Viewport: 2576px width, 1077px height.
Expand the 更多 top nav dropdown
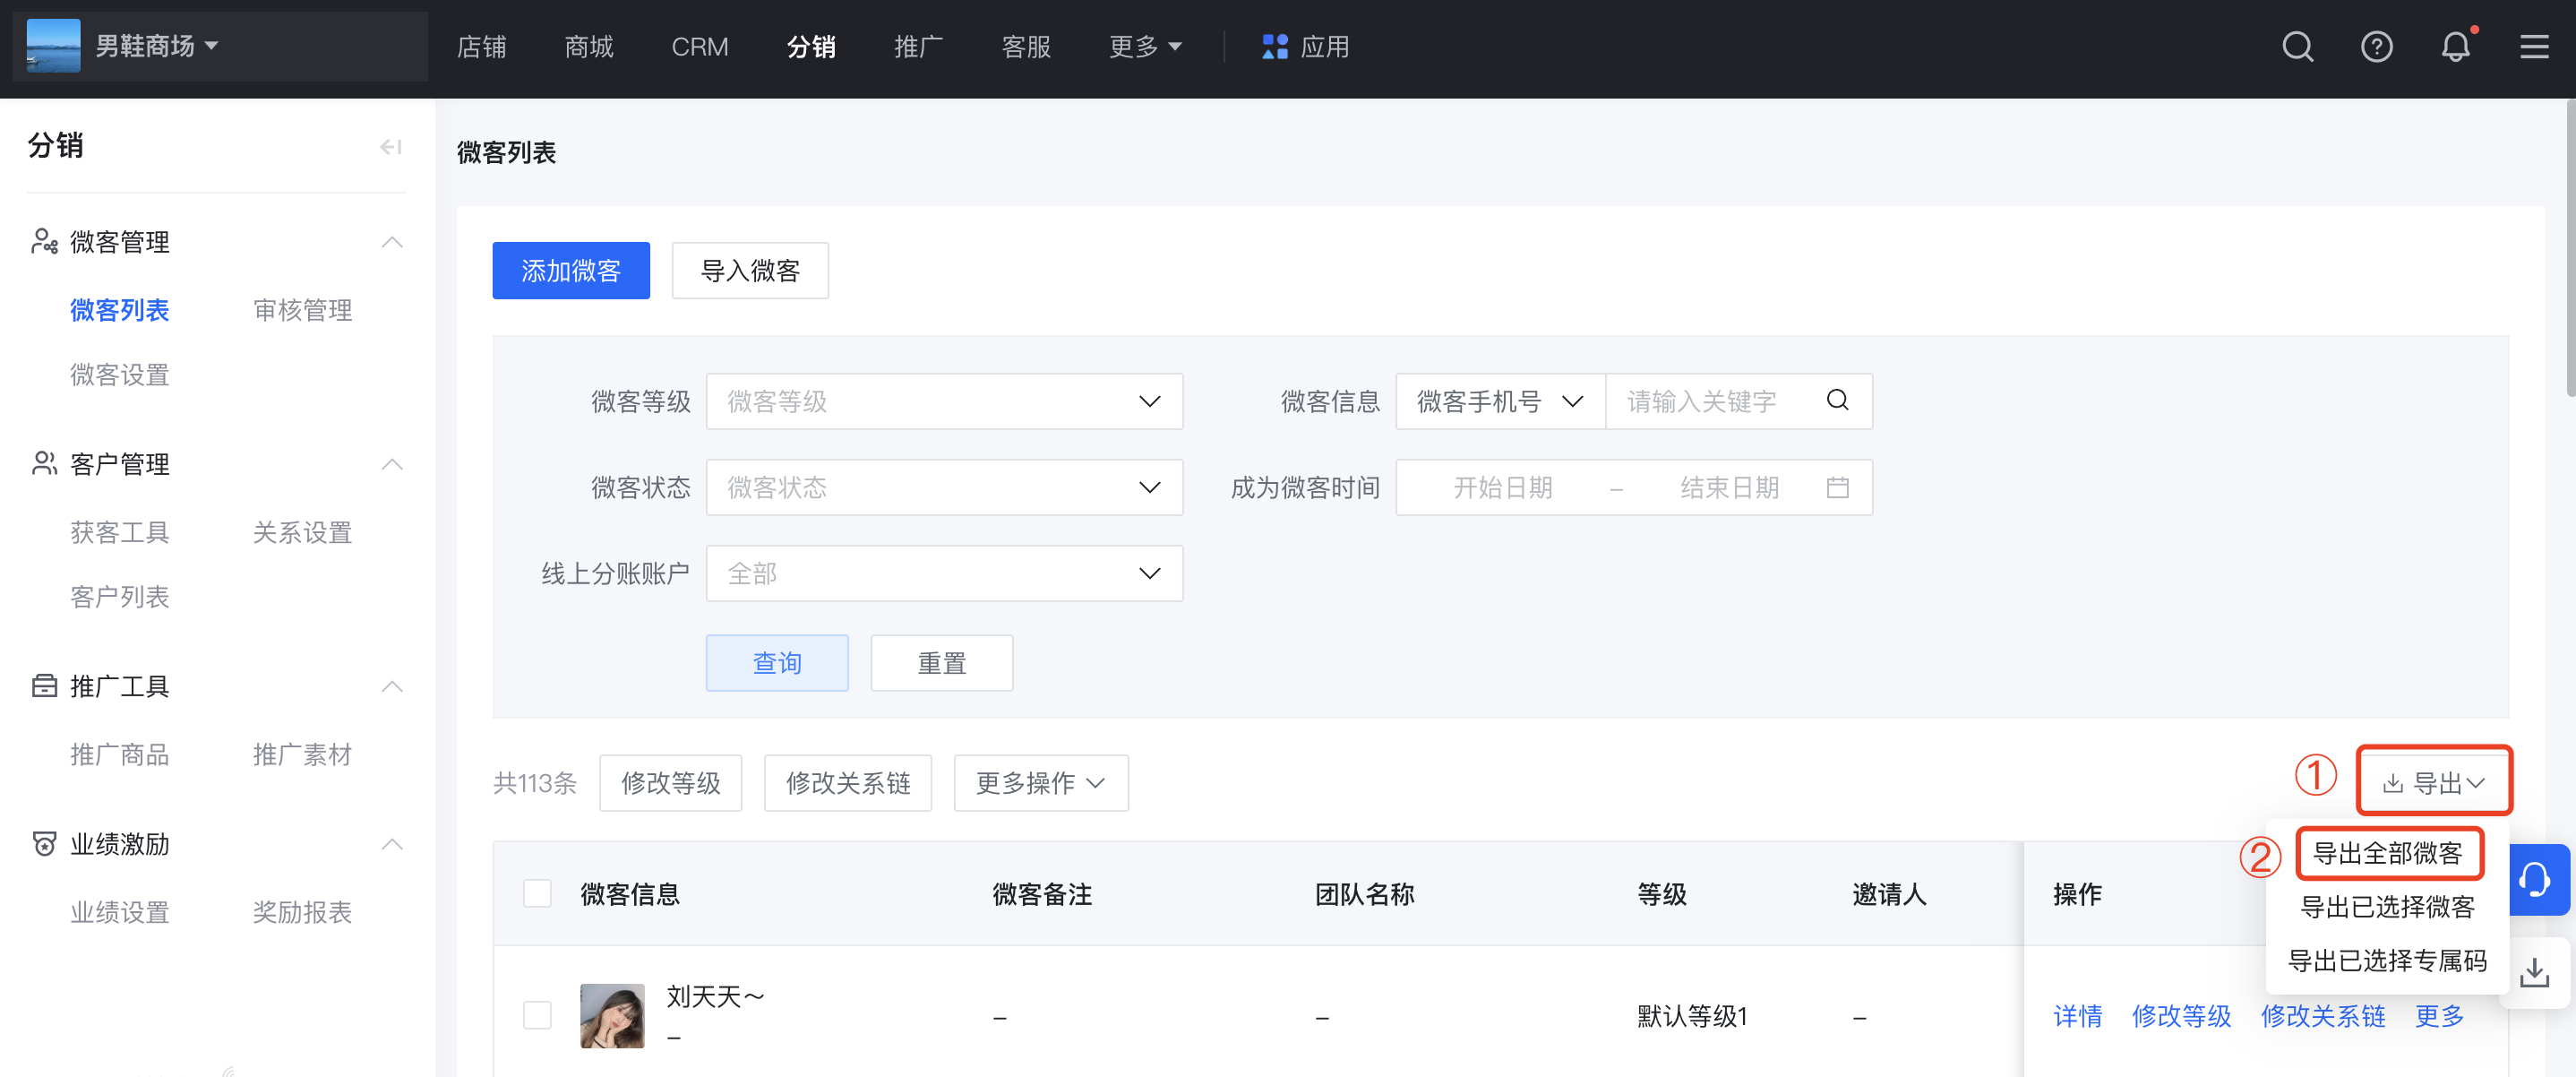tap(1145, 46)
